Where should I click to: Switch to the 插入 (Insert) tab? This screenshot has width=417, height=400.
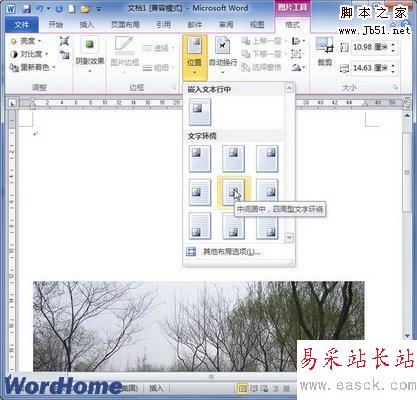coord(87,24)
